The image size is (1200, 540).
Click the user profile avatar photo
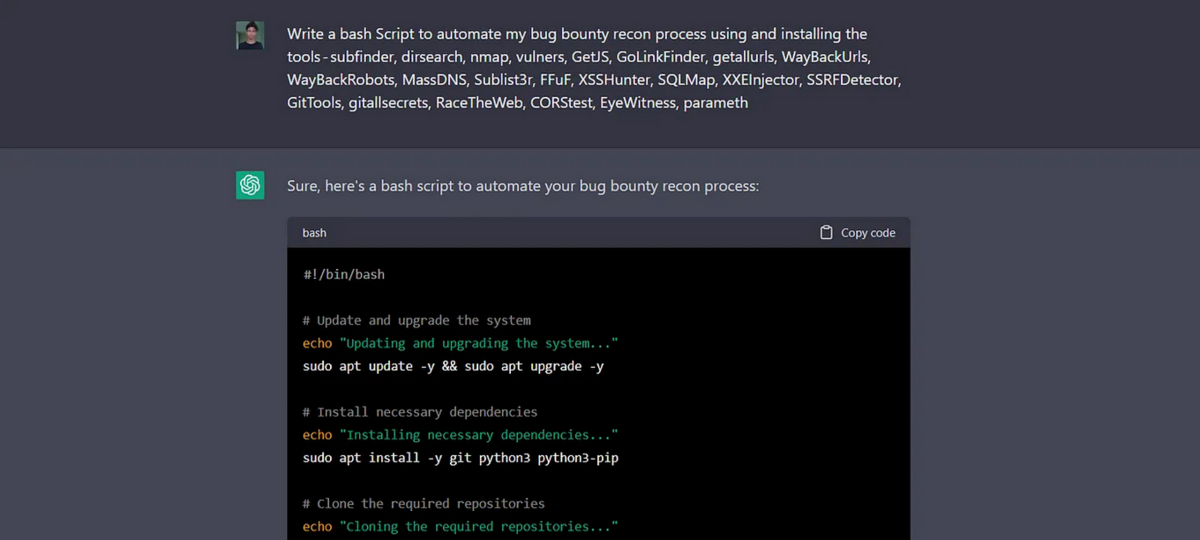click(250, 35)
